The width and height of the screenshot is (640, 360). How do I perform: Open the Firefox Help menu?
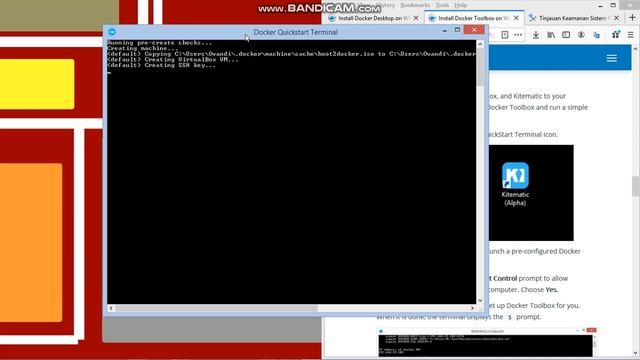coord(460,5)
